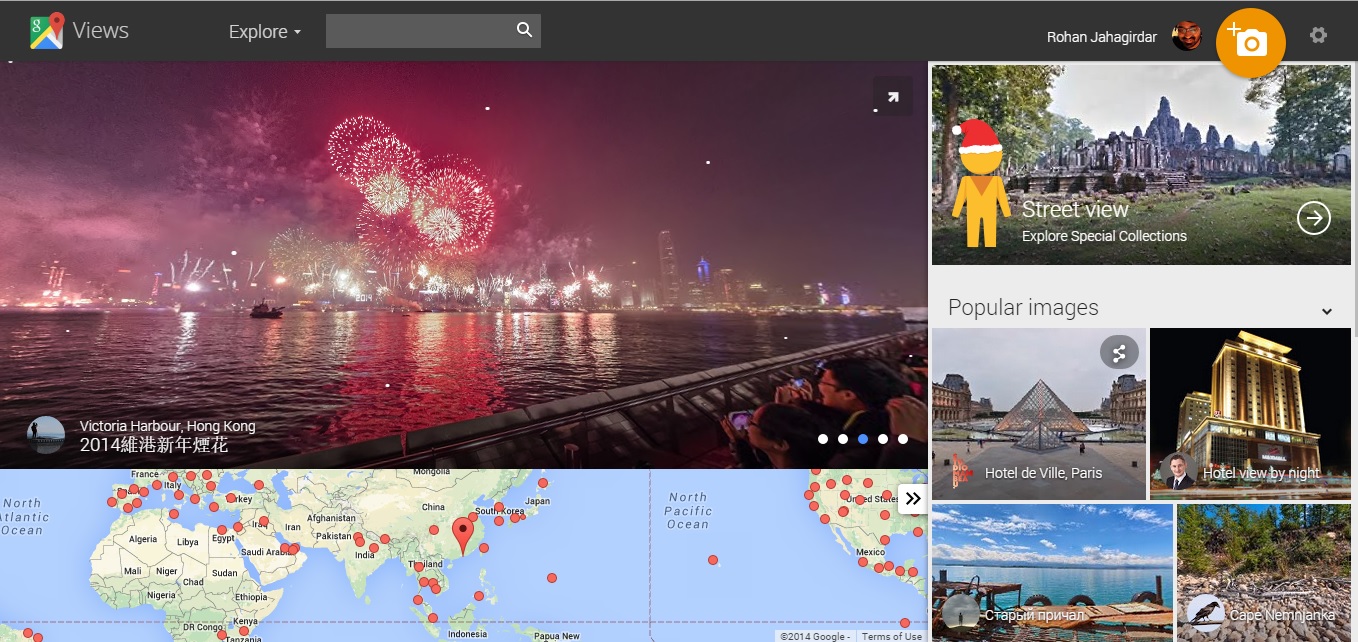Image resolution: width=1358 pixels, height=642 pixels.
Task: Collapse the Popular images section
Action: (1327, 311)
